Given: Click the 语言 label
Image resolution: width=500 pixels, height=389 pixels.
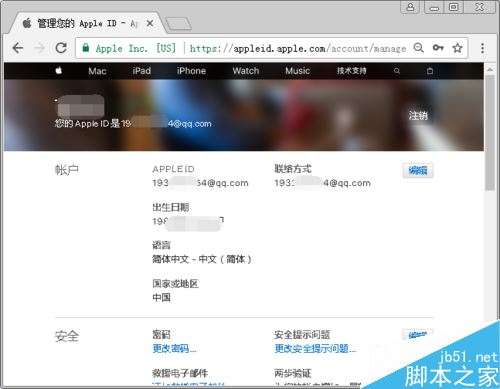Looking at the screenshot, I should [161, 245].
